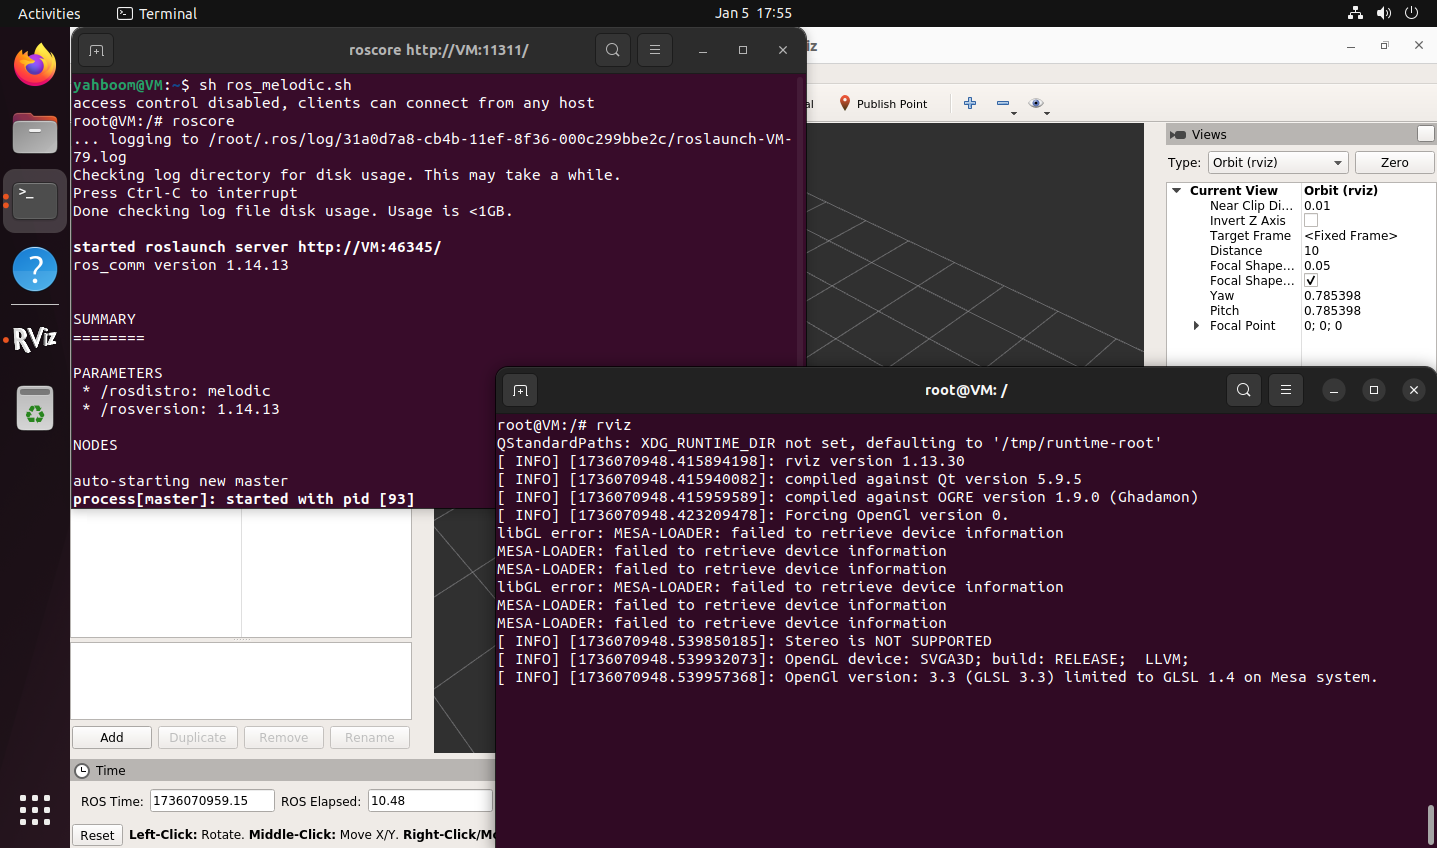This screenshot has height=848, width=1437.
Task: Click the eye tool-options icon in RViz toolbar
Action: coord(1036,103)
